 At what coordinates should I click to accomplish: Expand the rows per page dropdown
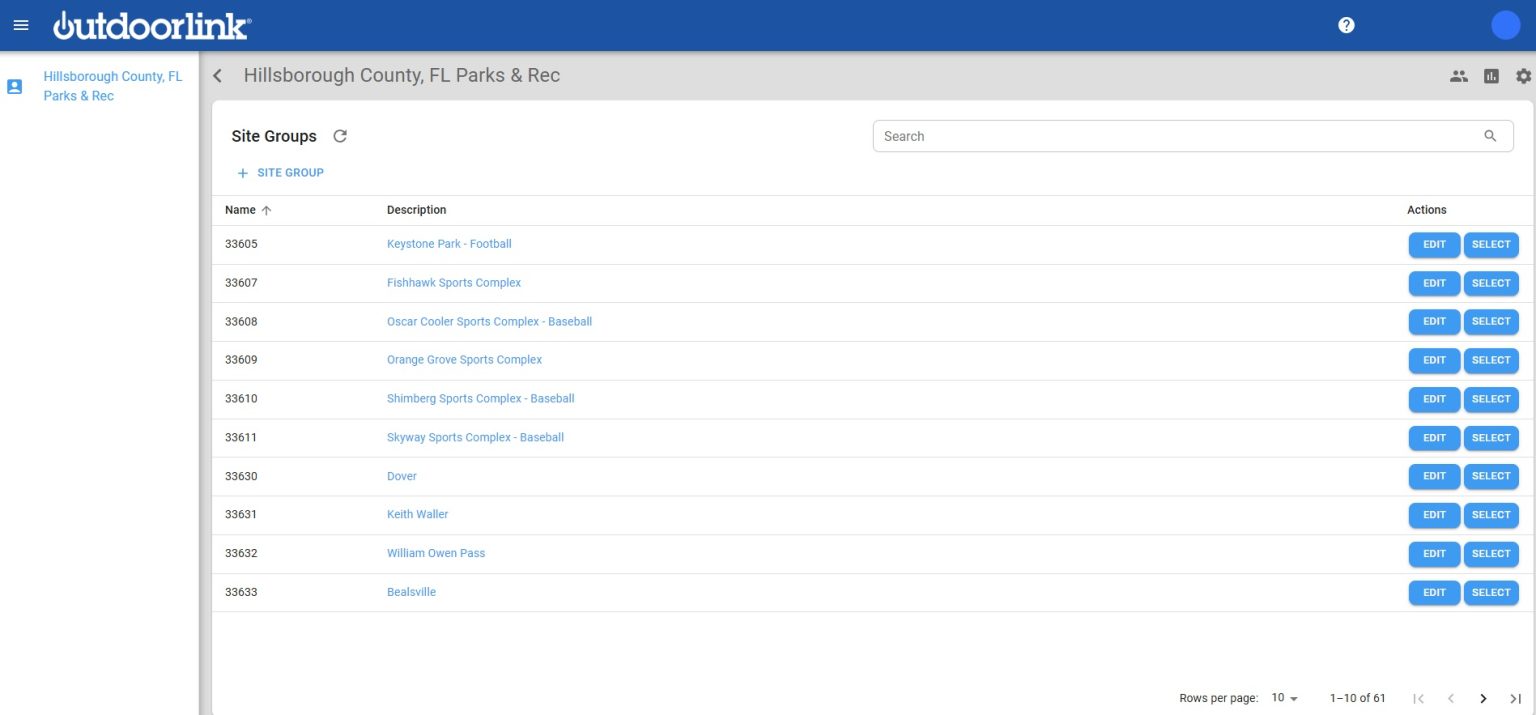tap(1284, 698)
